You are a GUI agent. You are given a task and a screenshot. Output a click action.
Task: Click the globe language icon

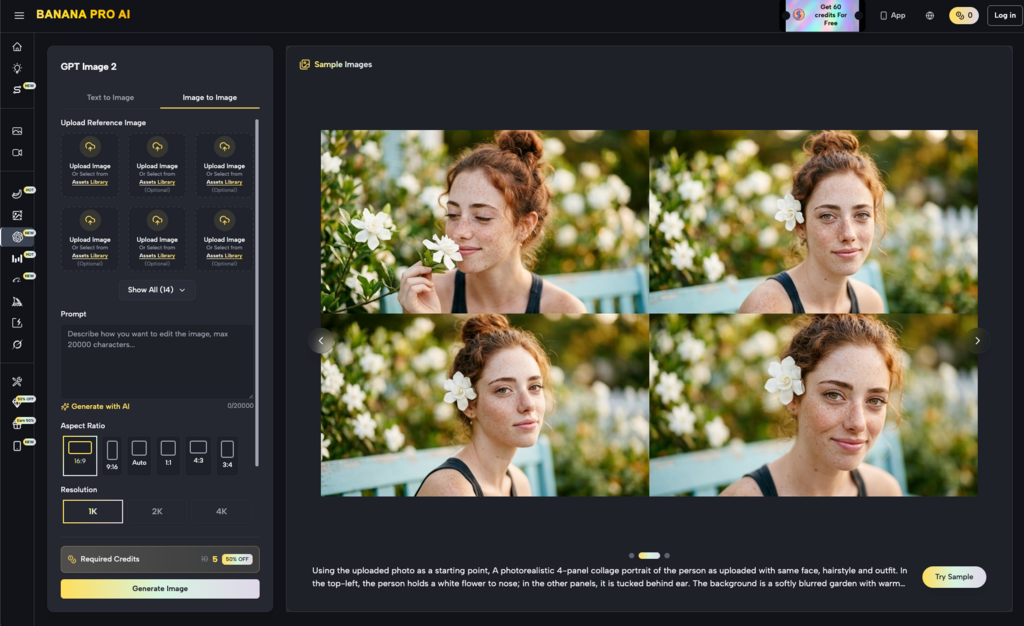929,15
